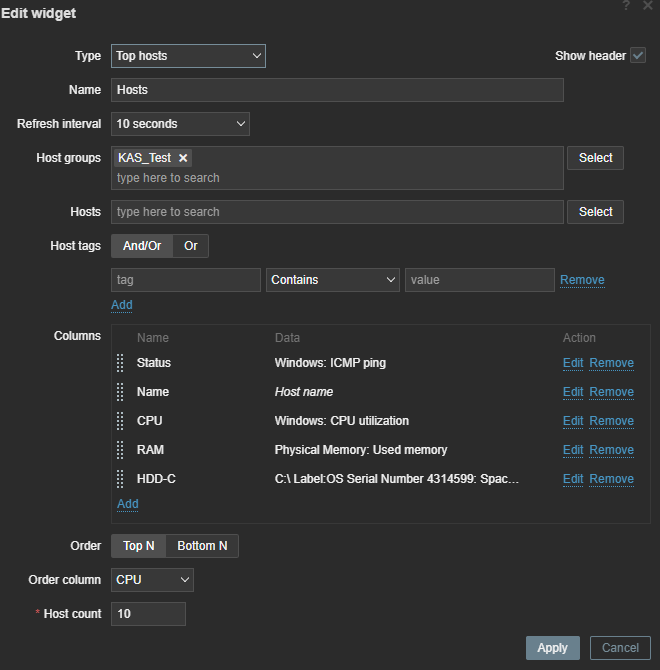
Task: Click the drag handle for HDD-C column
Action: pyautogui.click(x=121, y=479)
